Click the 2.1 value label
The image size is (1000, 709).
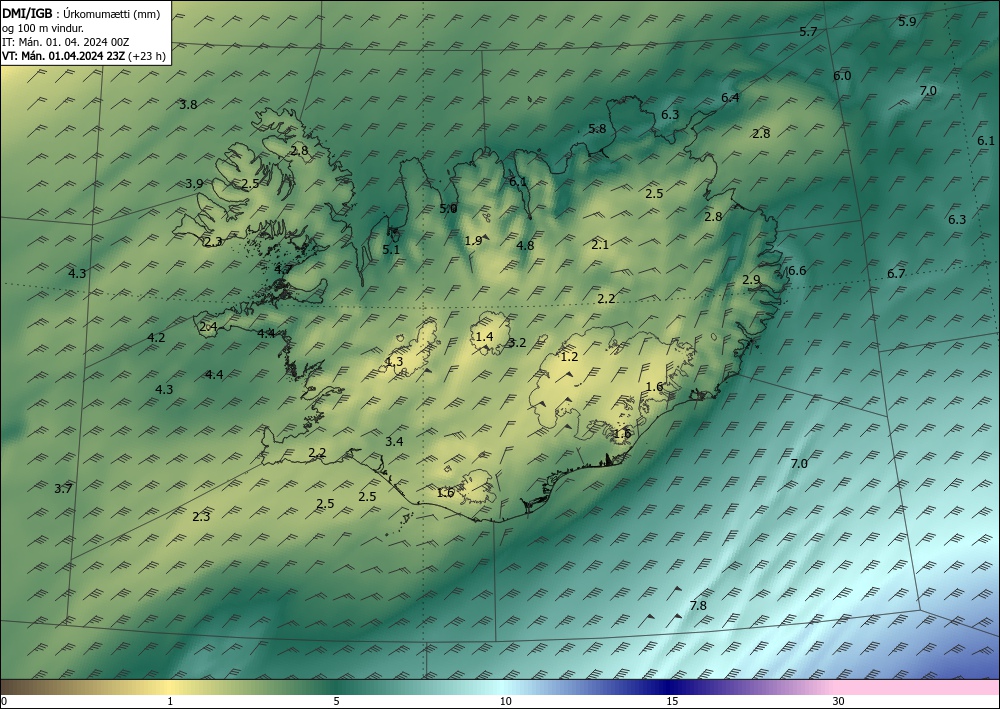(600, 244)
